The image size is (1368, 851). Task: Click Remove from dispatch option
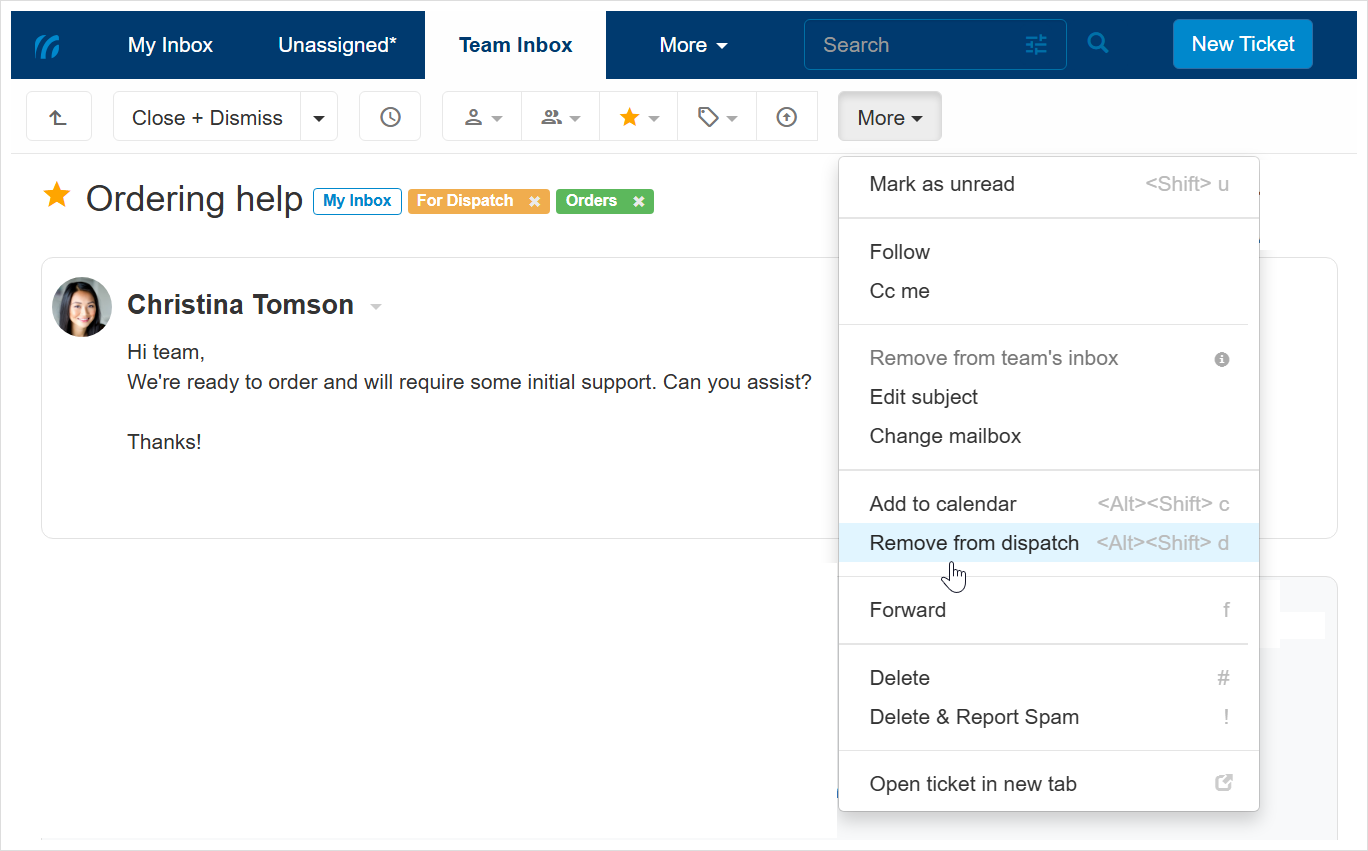[974, 542]
